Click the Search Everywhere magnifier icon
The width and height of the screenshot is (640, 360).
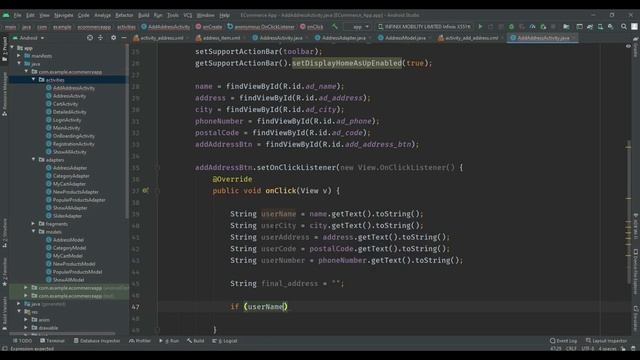pyautogui.click(x=624, y=27)
